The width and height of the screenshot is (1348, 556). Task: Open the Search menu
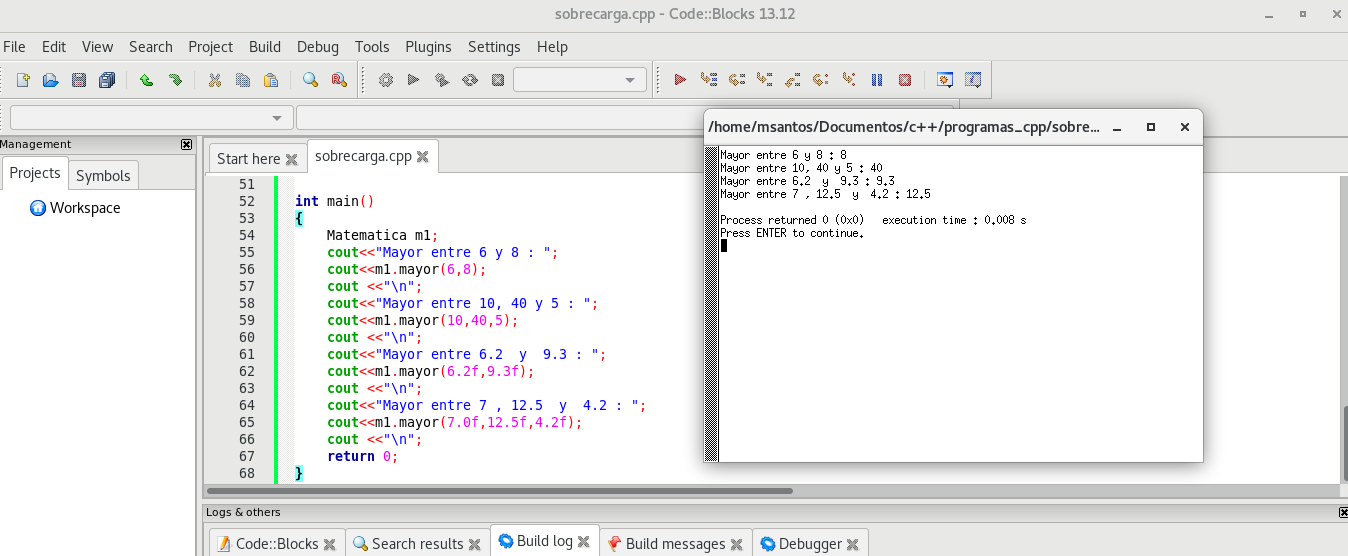click(x=151, y=47)
